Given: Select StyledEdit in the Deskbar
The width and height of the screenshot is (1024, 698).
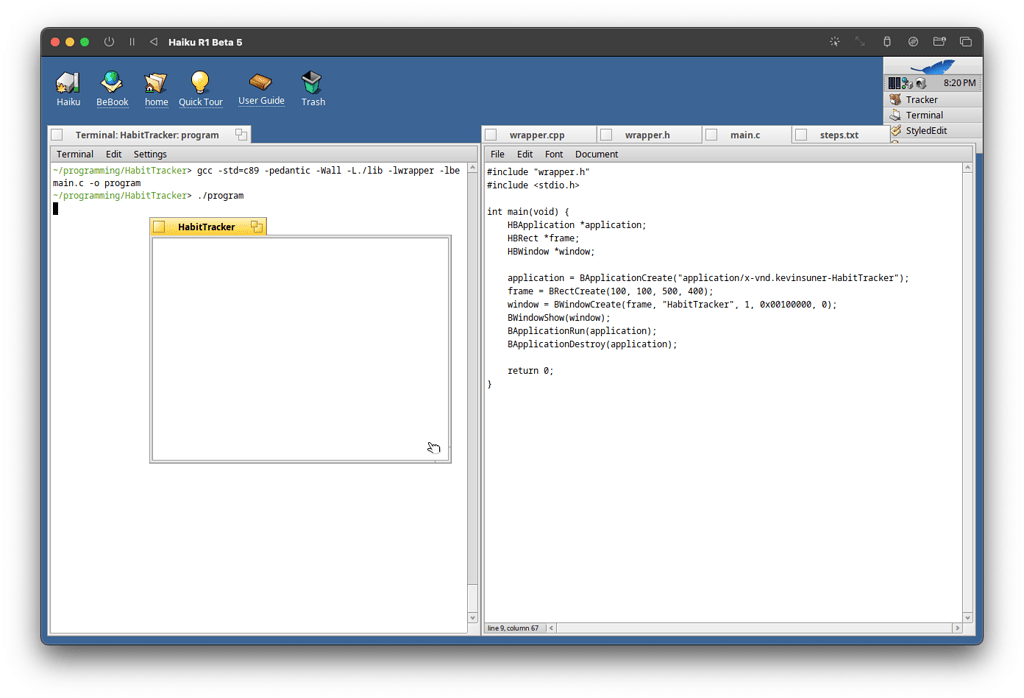Looking at the screenshot, I should (x=934, y=131).
